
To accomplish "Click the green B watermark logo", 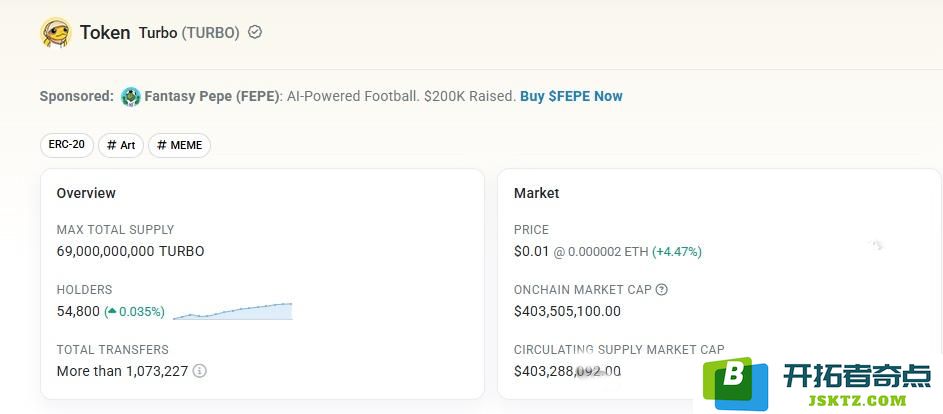I will (736, 383).
